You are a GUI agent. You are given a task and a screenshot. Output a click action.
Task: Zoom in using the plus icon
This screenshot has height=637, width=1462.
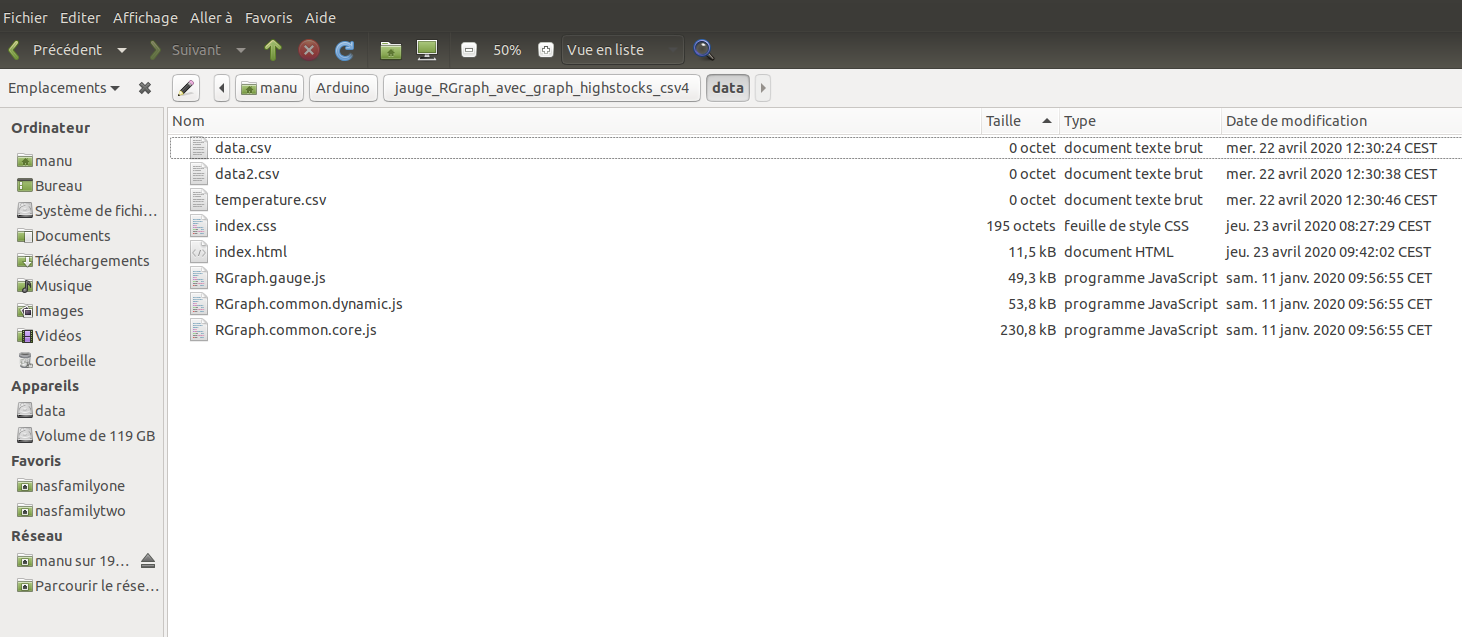point(545,50)
